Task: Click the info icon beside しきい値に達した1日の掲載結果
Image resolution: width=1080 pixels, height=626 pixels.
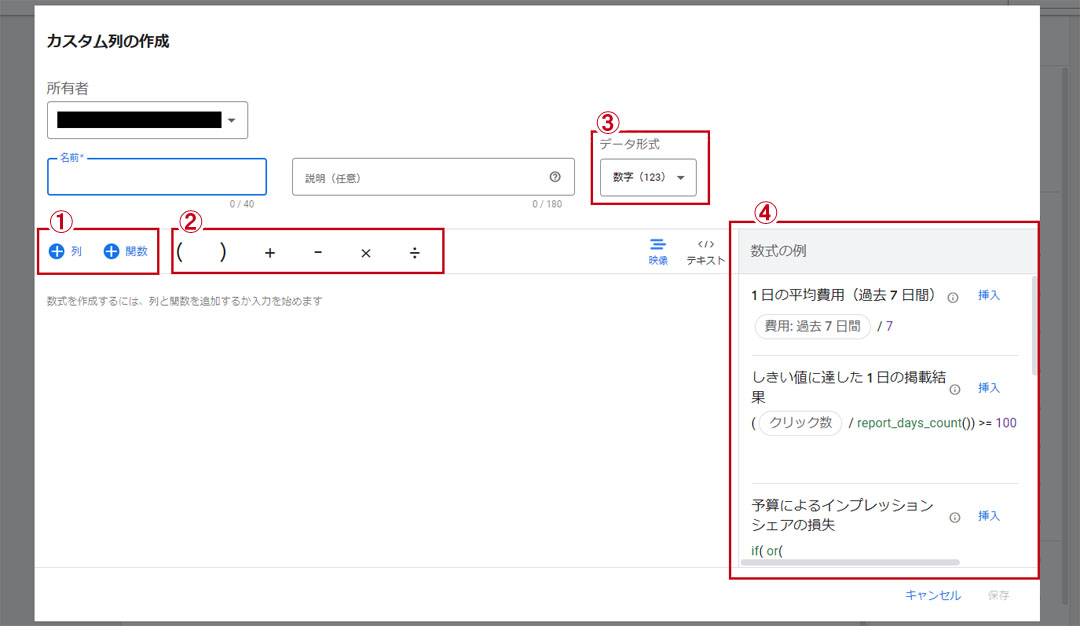Action: 955,389
